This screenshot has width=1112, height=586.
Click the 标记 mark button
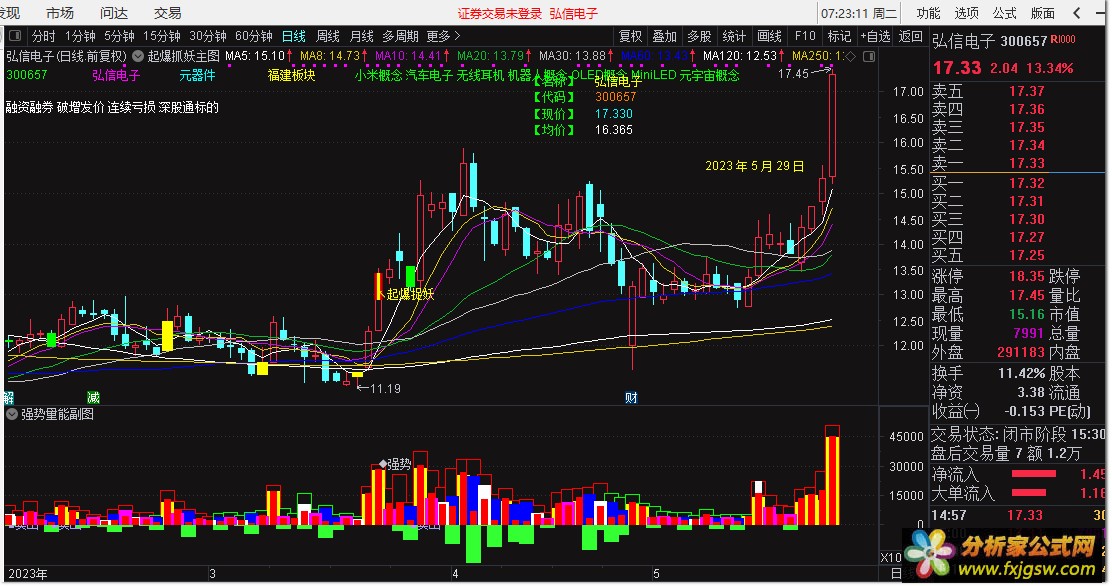[x=839, y=35]
